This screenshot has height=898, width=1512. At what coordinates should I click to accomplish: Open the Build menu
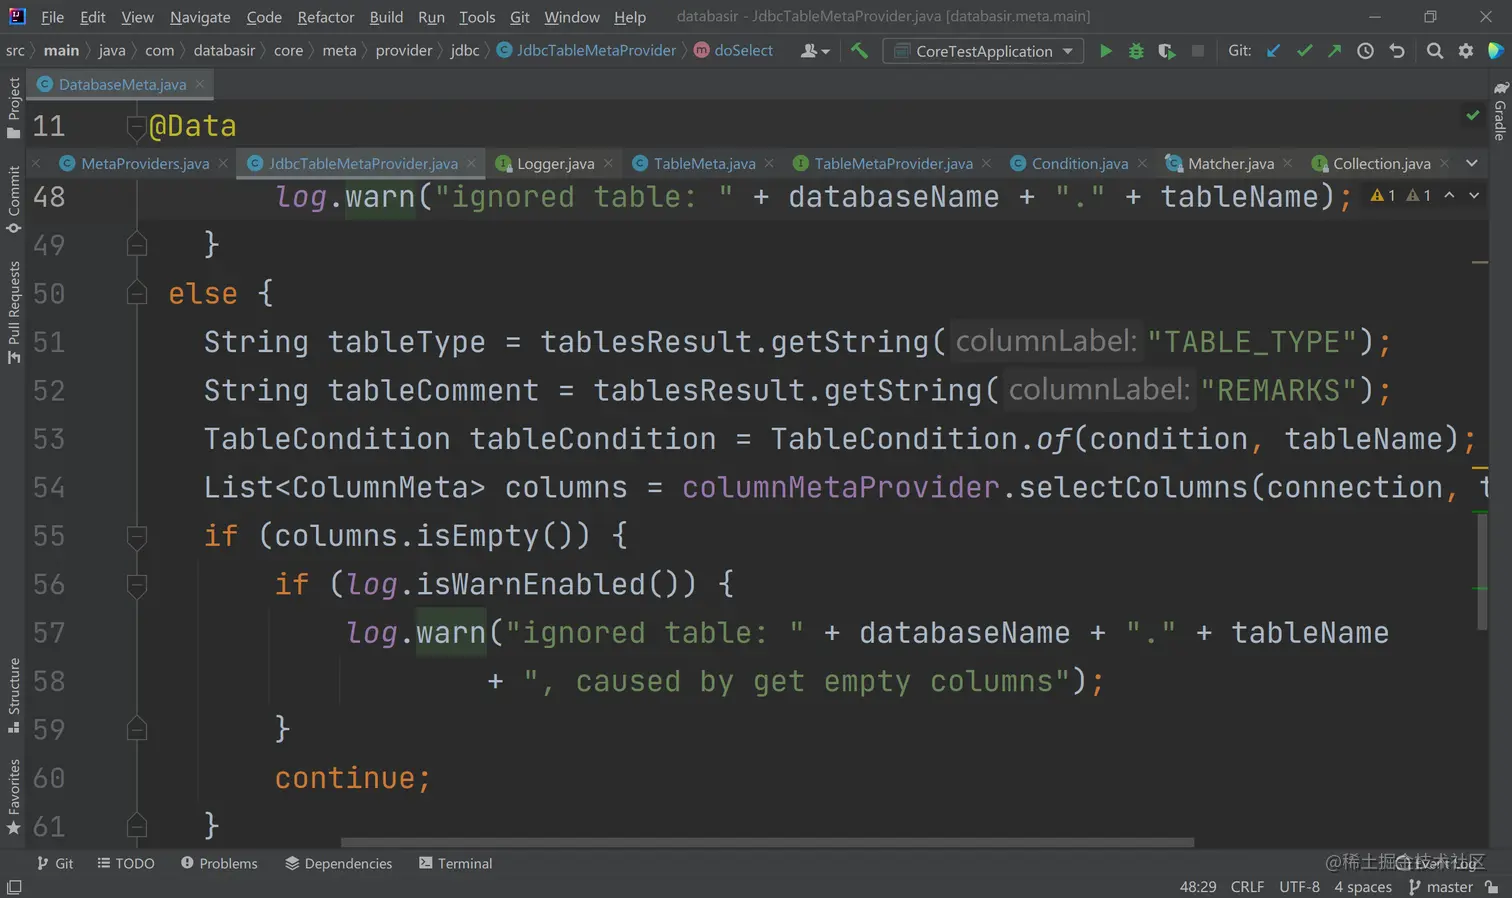point(386,17)
